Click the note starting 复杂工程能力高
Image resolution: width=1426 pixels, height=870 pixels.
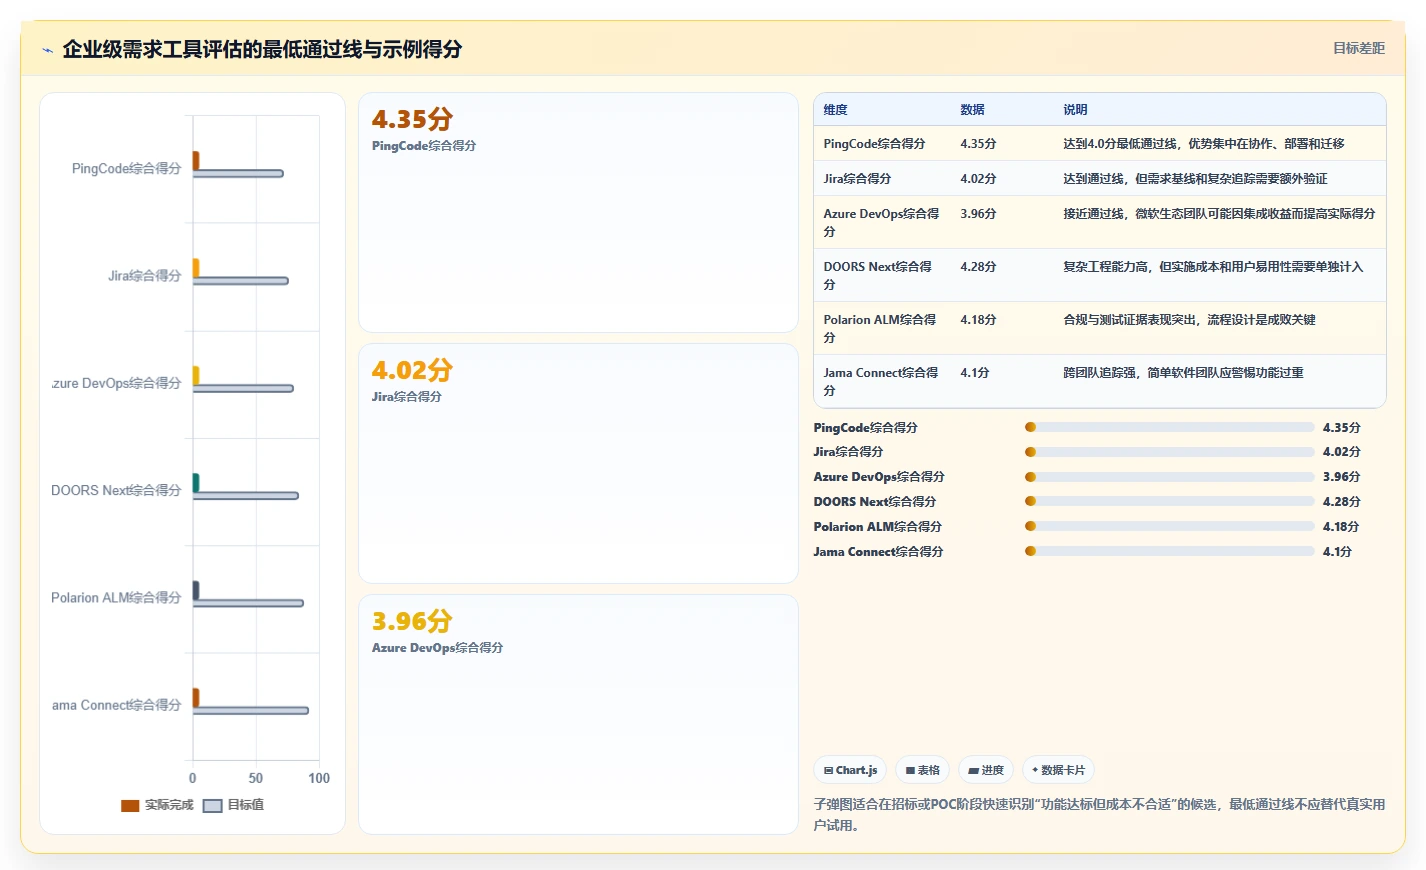pyautogui.click(x=1213, y=267)
